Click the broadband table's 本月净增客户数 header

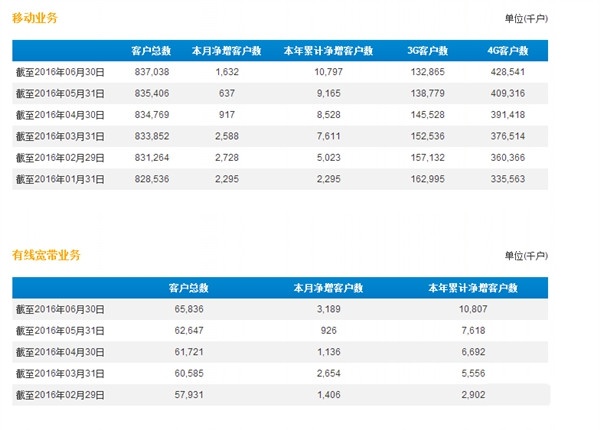tap(328, 288)
